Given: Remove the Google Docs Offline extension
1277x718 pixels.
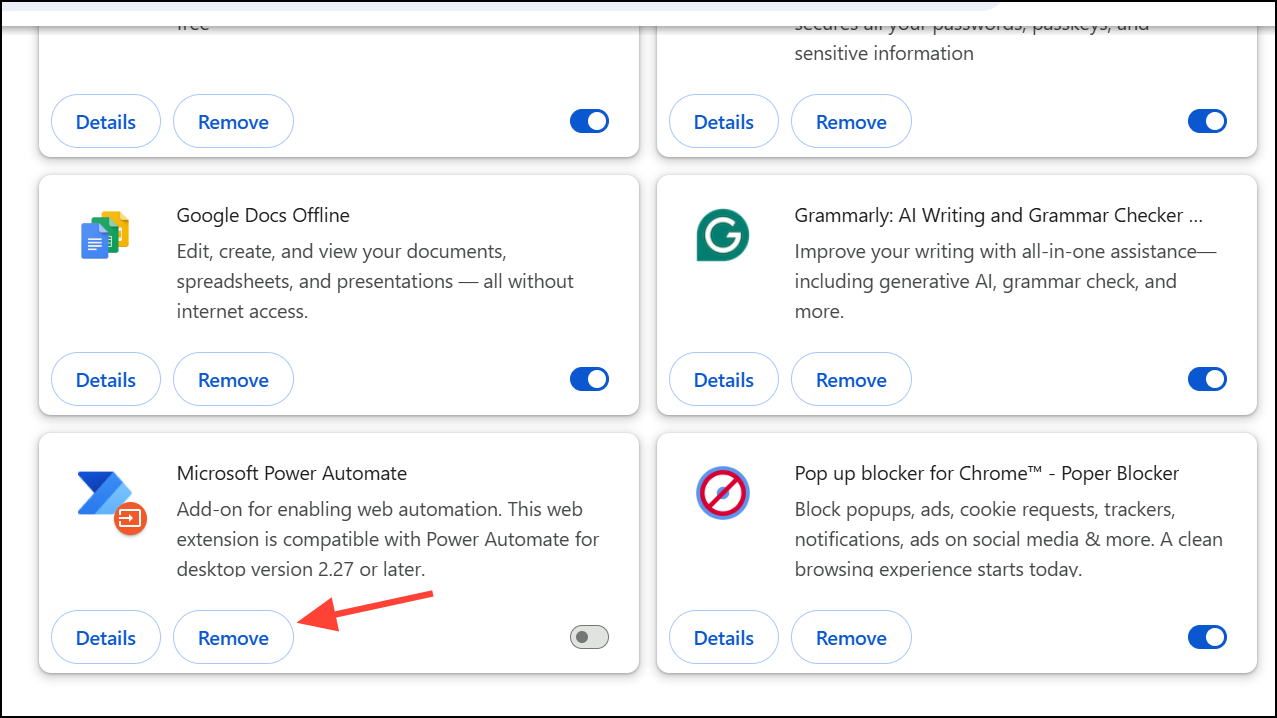Looking at the screenshot, I should tap(233, 380).
